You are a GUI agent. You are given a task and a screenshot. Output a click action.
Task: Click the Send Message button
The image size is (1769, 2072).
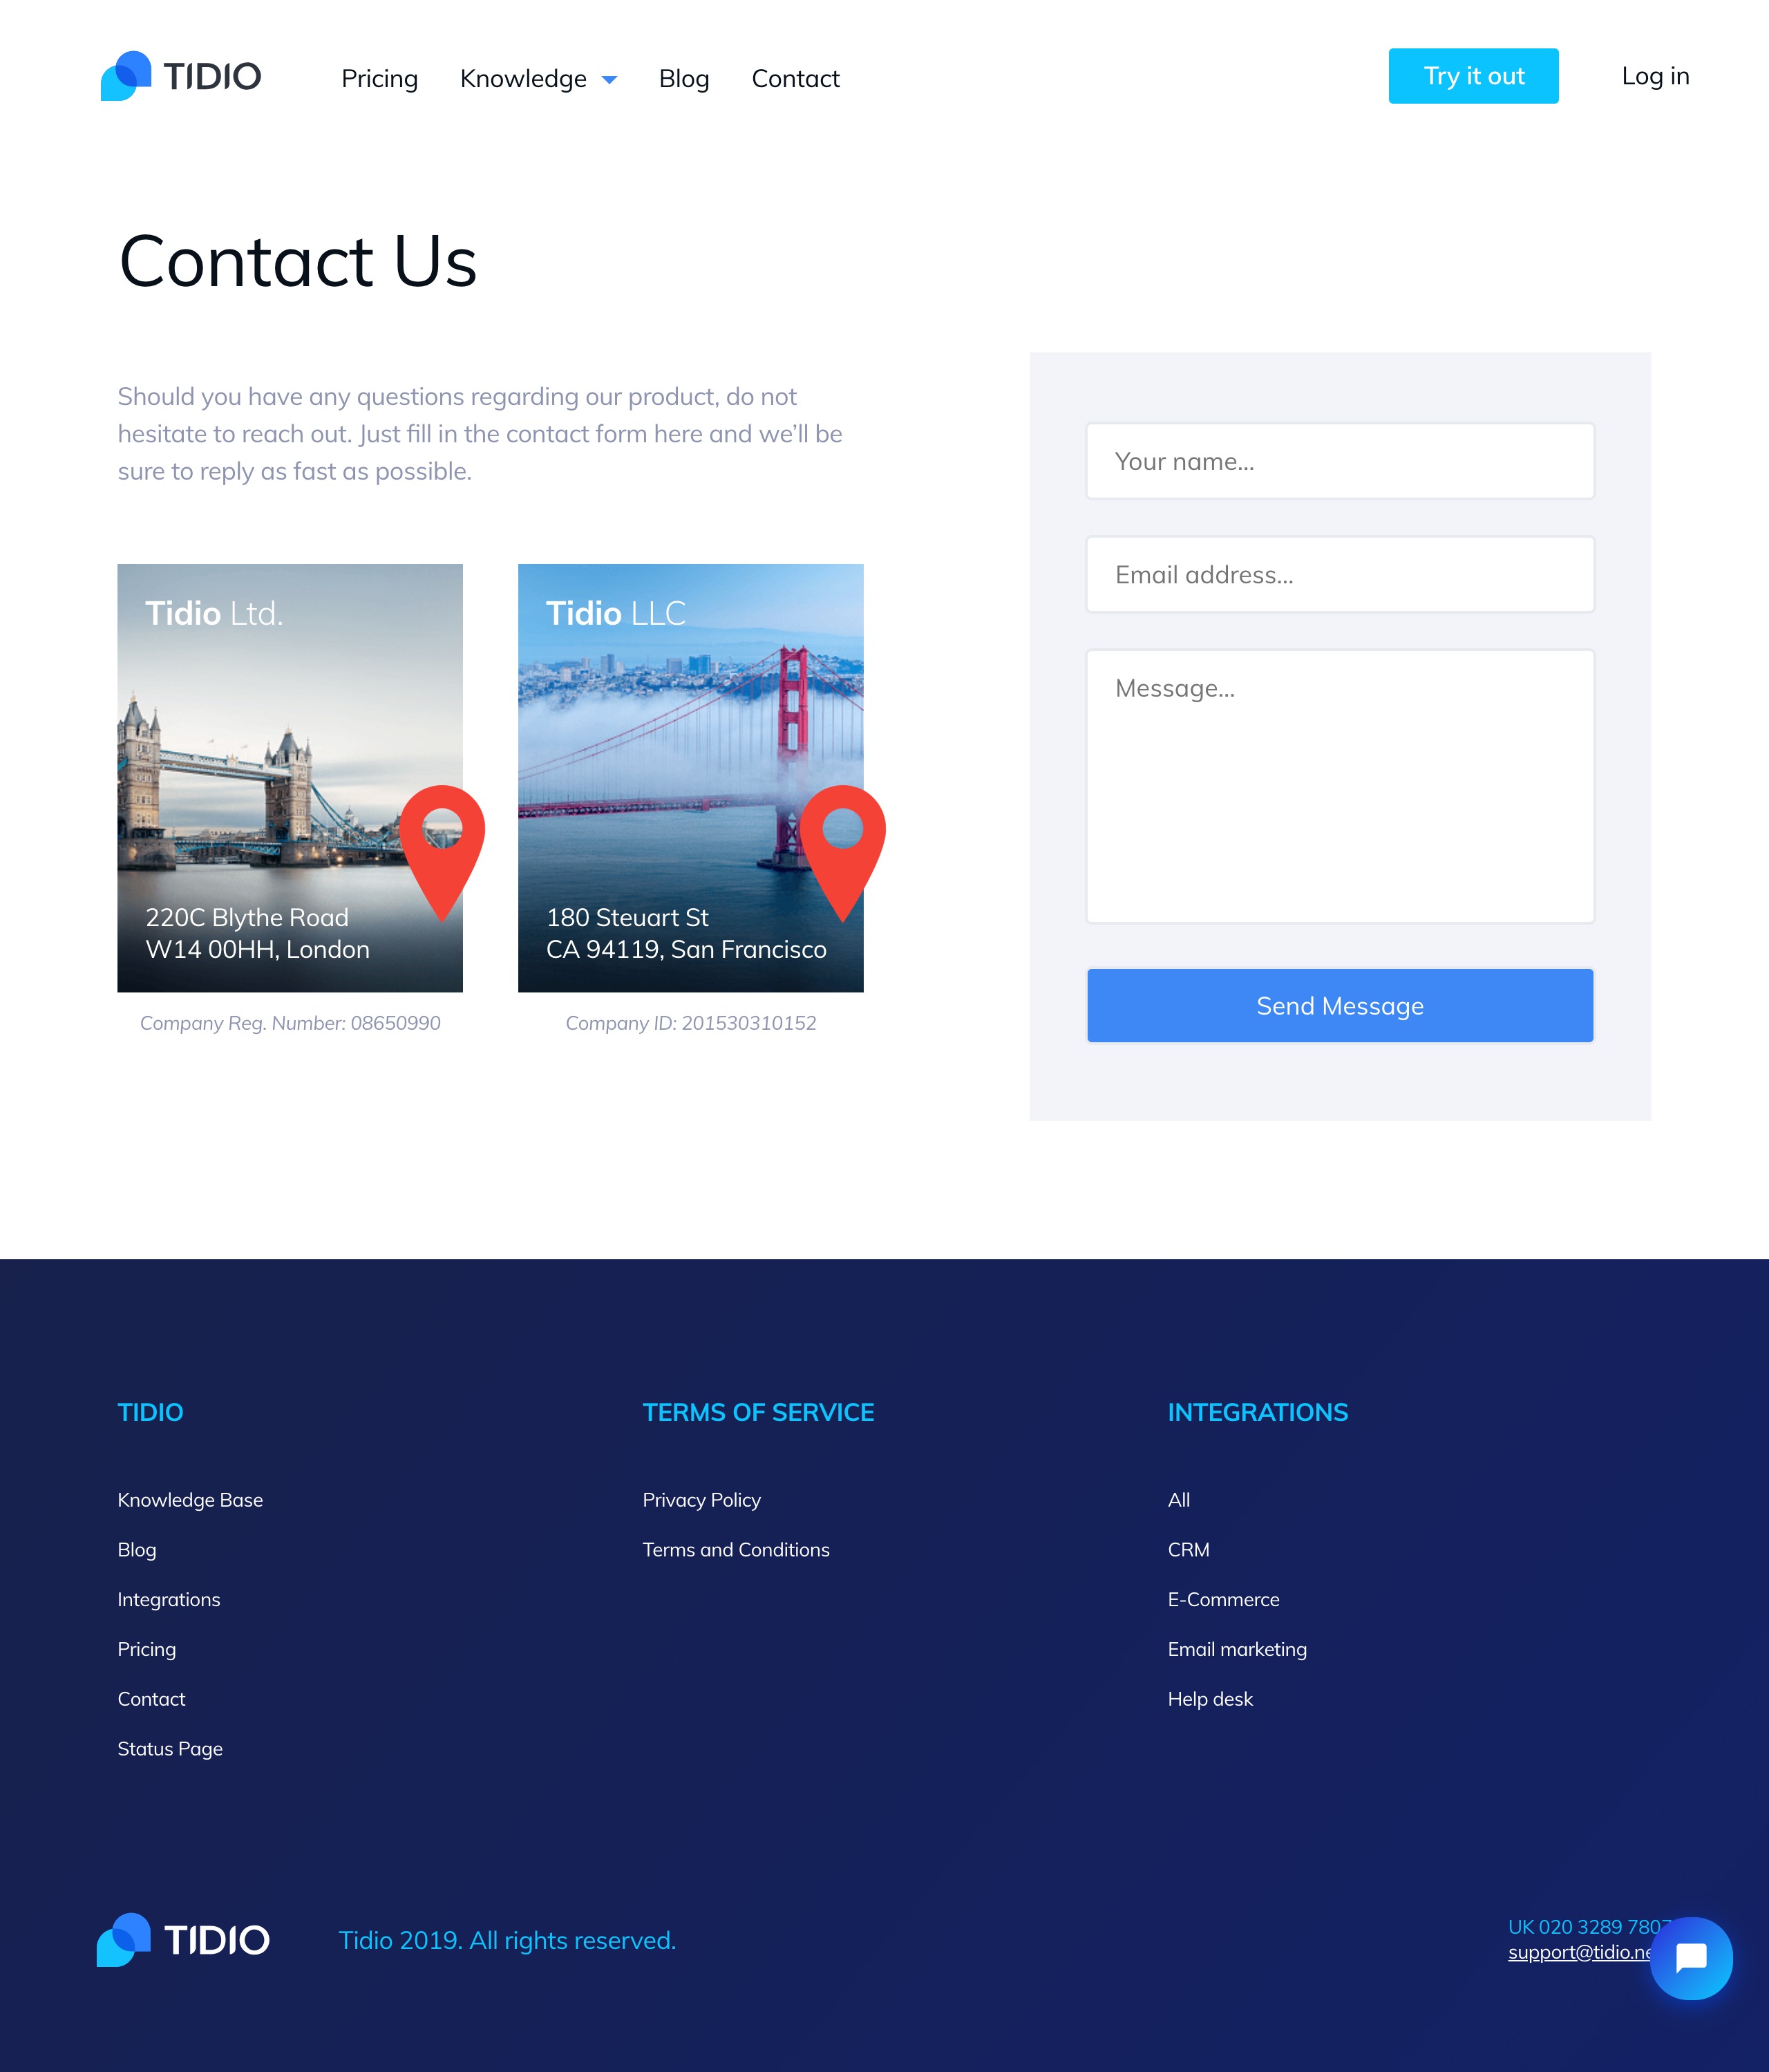click(1341, 1006)
